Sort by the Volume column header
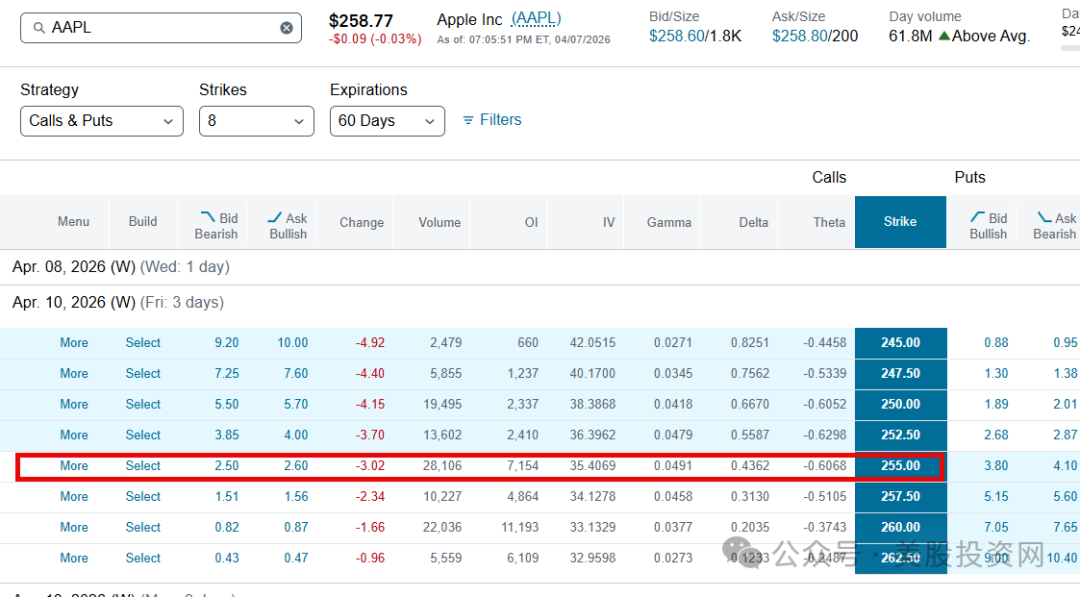Screen dimensions: 1080x597 click(x=439, y=222)
